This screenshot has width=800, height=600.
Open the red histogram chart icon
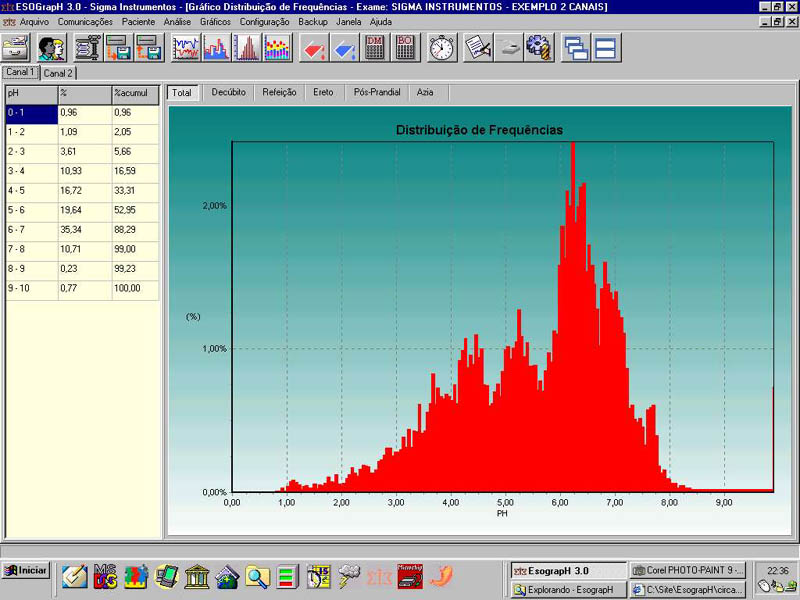coord(247,47)
